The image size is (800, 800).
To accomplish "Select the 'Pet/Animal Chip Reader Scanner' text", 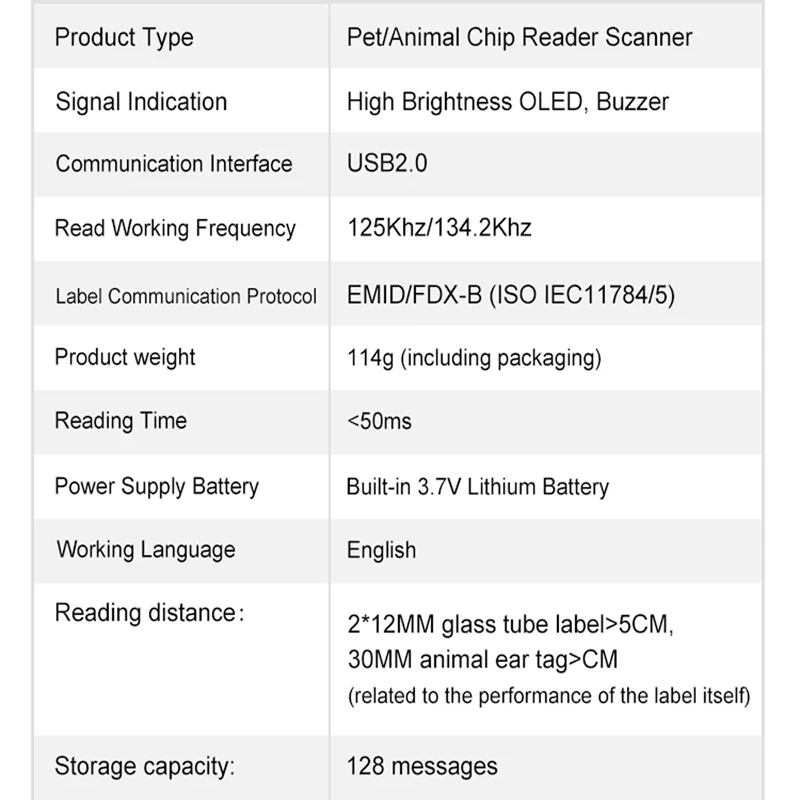I will (519, 38).
